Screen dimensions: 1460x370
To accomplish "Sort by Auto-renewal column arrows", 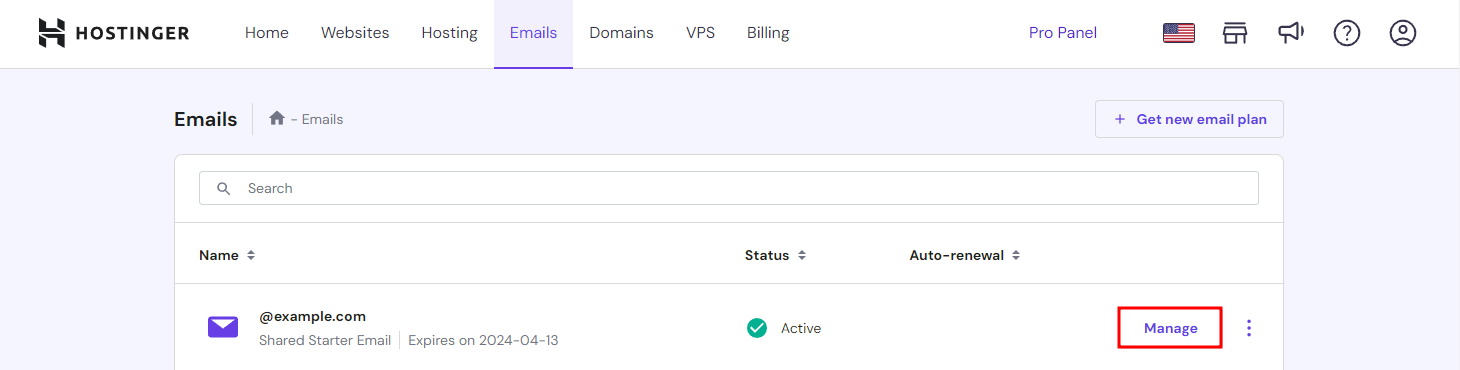I will [x=1015, y=255].
